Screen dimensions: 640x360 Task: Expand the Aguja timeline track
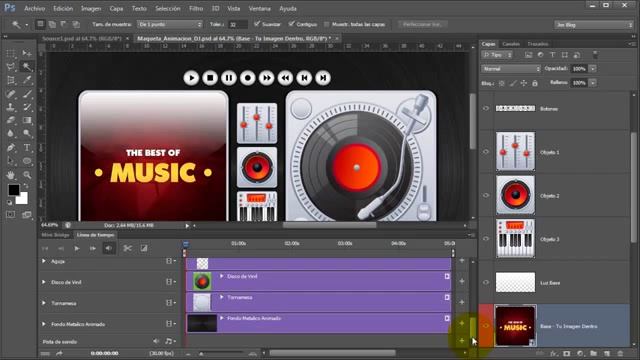pos(44,261)
